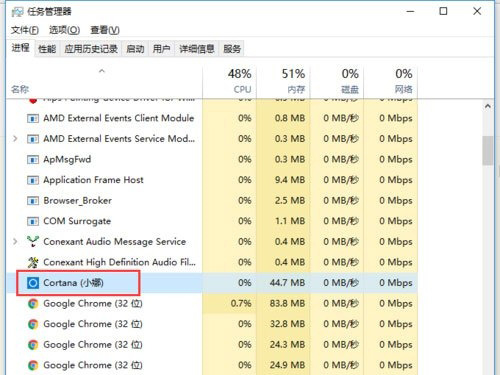Select the Application Frame Host name
The height and width of the screenshot is (375, 500).
93,180
